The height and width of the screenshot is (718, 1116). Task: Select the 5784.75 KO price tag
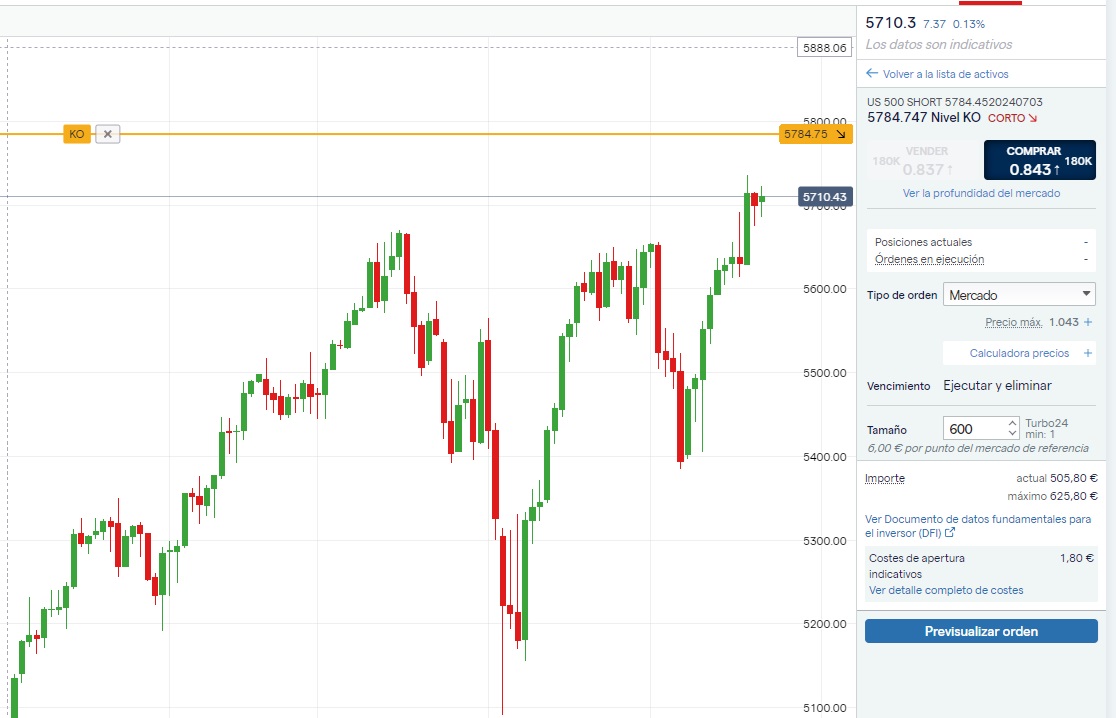click(x=813, y=134)
